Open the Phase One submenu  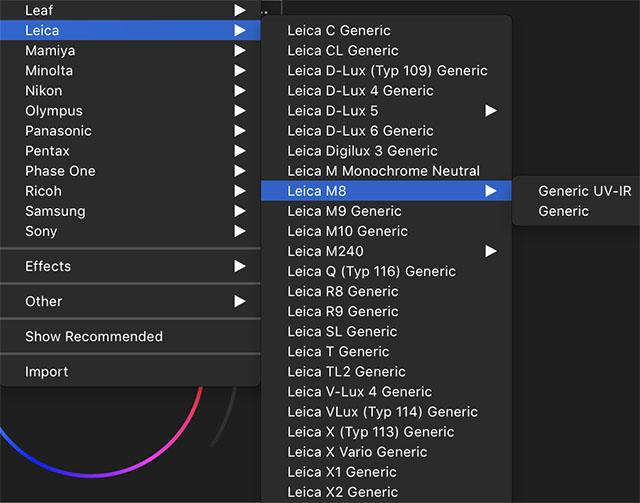pyautogui.click(x=130, y=171)
